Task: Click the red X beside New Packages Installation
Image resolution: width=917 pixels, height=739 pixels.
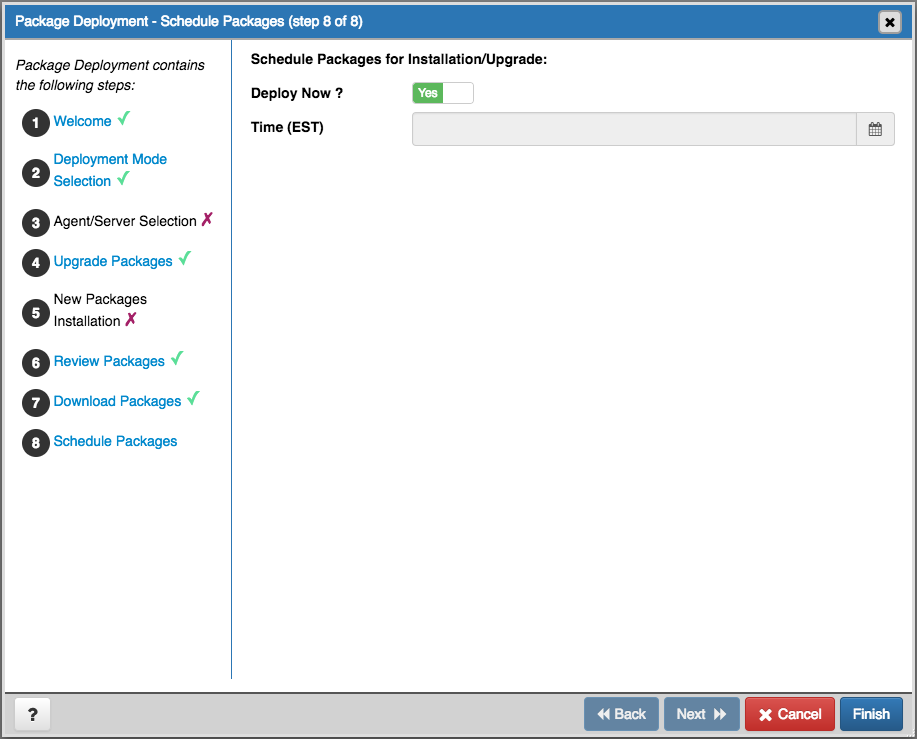Action: click(131, 319)
